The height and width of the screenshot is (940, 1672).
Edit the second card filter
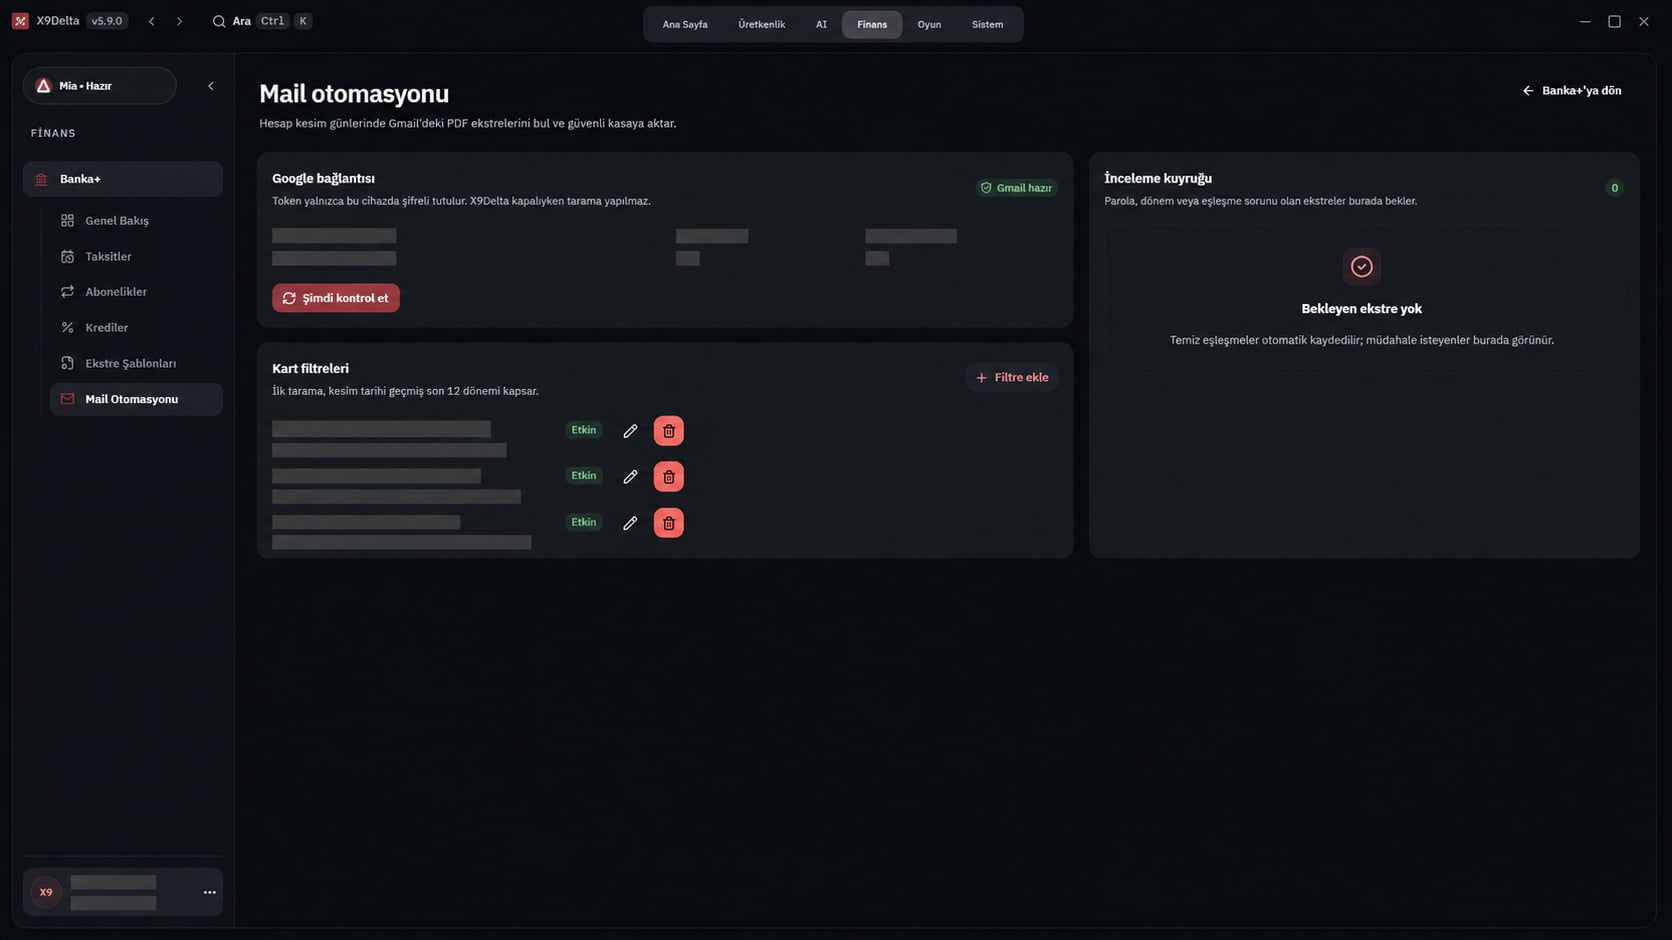pyautogui.click(x=630, y=477)
